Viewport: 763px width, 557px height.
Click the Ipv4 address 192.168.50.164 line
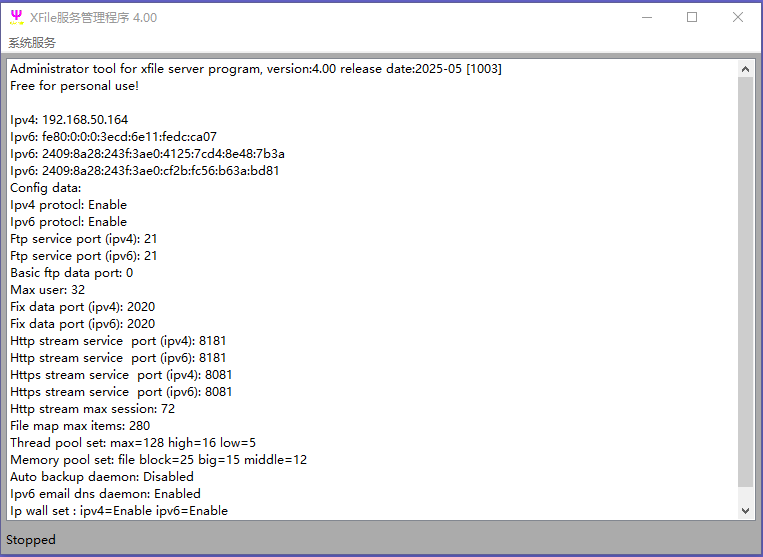69,120
